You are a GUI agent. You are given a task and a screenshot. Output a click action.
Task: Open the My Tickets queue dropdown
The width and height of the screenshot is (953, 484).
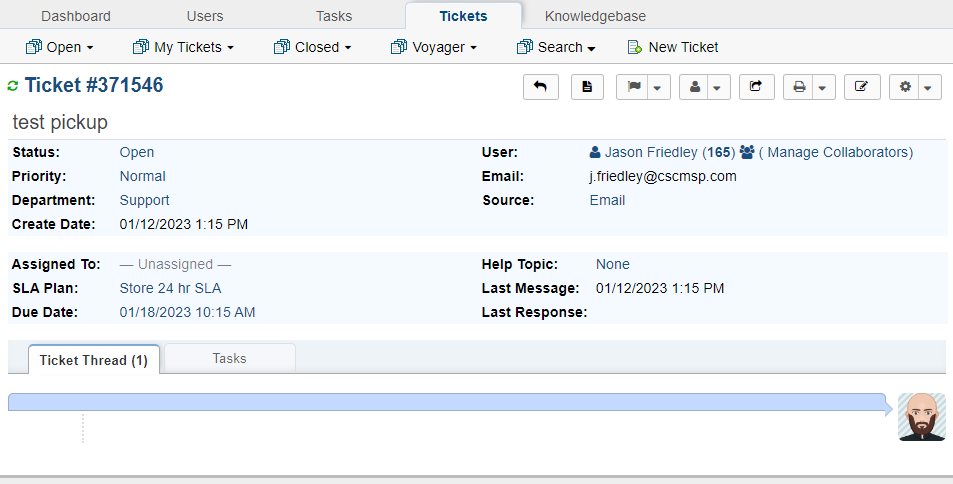click(183, 47)
